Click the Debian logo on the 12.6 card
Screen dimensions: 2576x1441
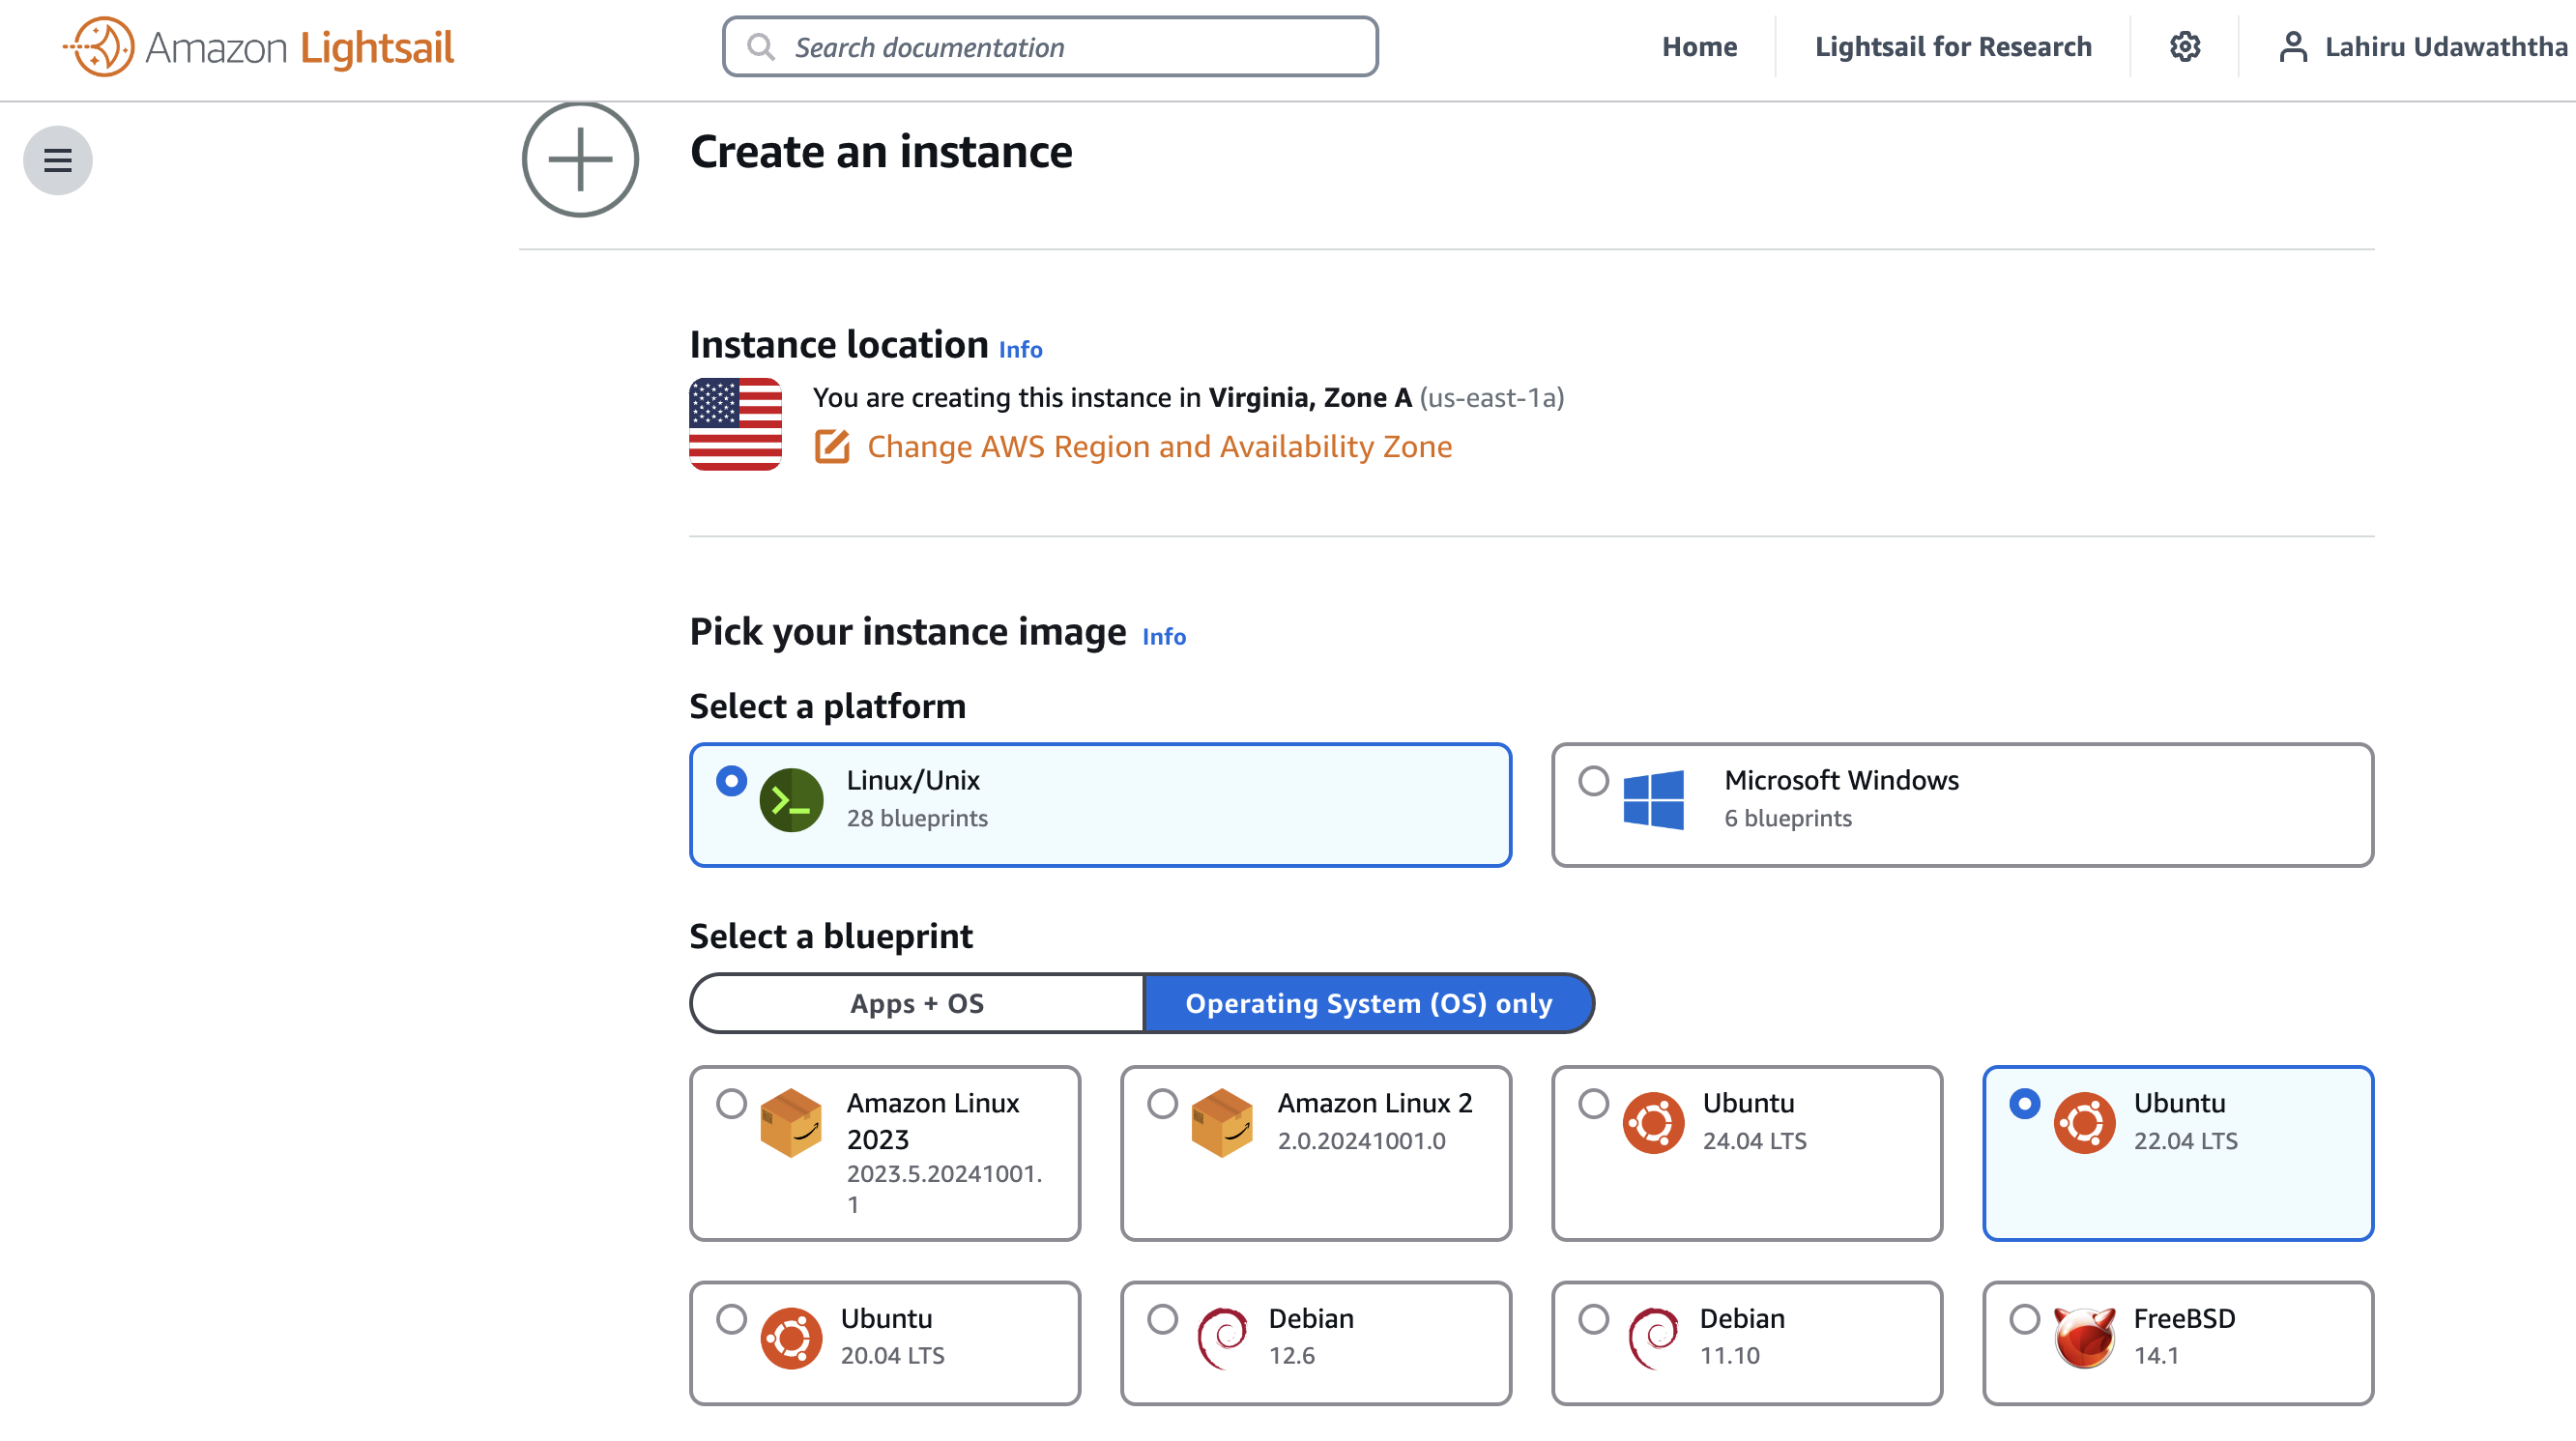click(1223, 1337)
